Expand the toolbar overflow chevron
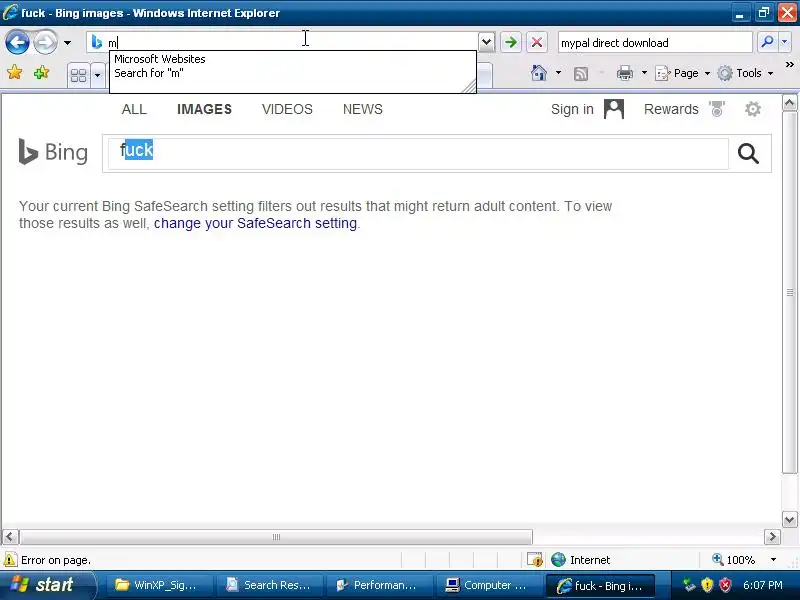The image size is (800, 600). (789, 65)
